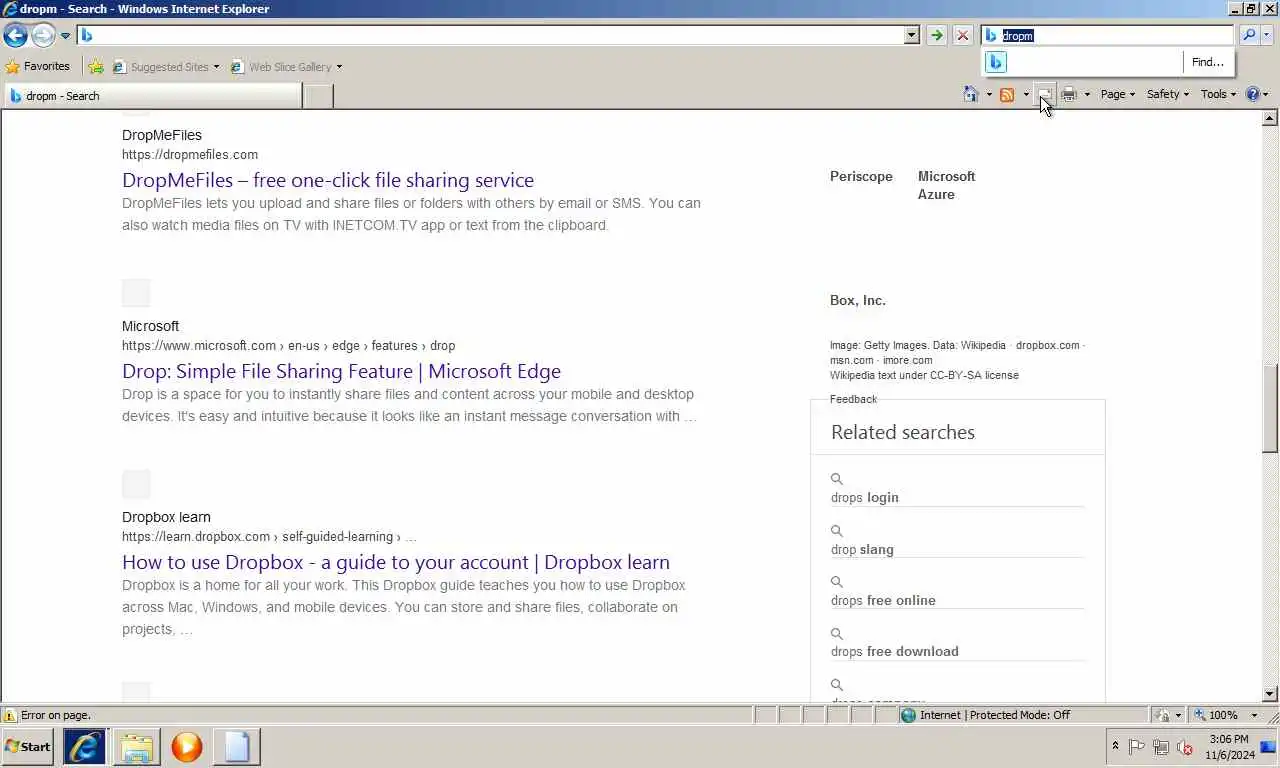Click the green Go arrow button
The image size is (1280, 768).
click(936, 35)
